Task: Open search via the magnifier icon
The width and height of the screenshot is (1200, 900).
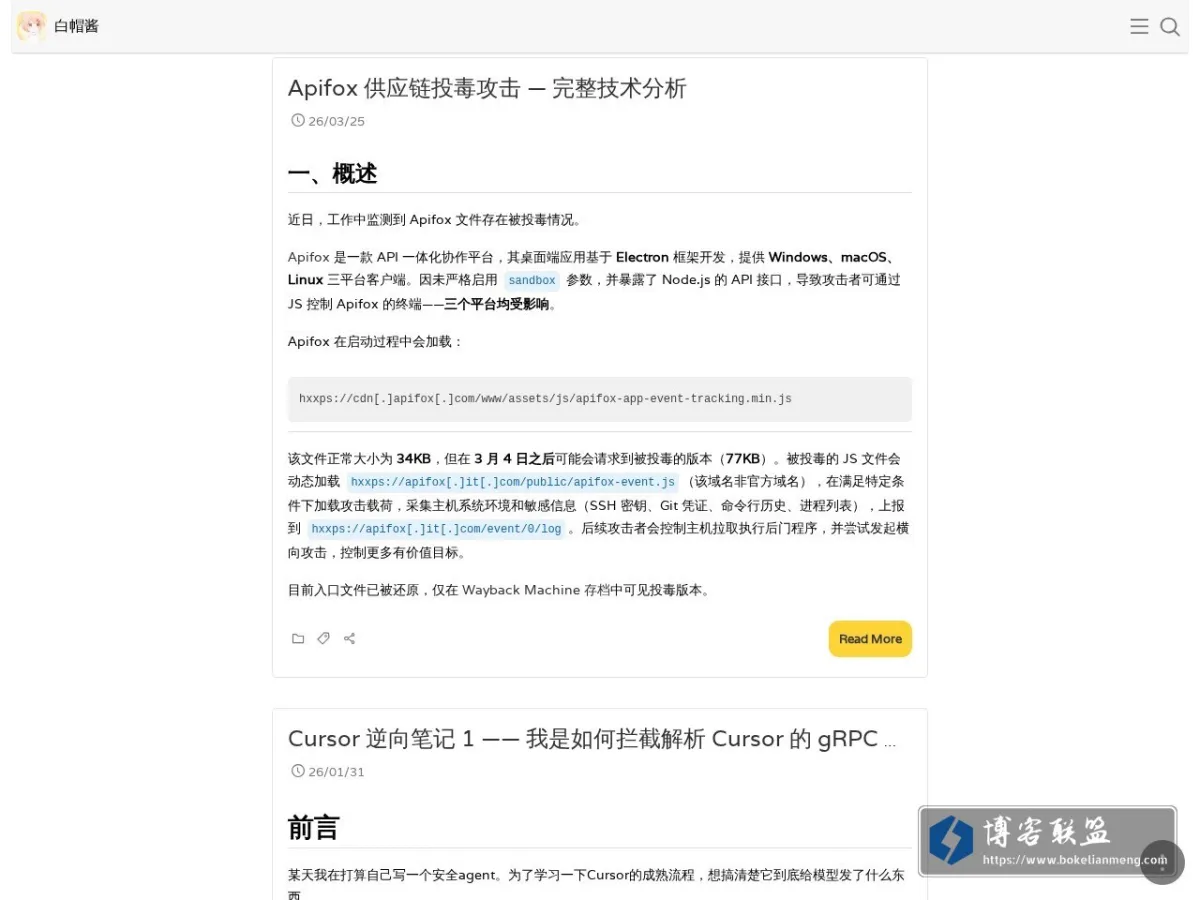Action: pos(1170,27)
